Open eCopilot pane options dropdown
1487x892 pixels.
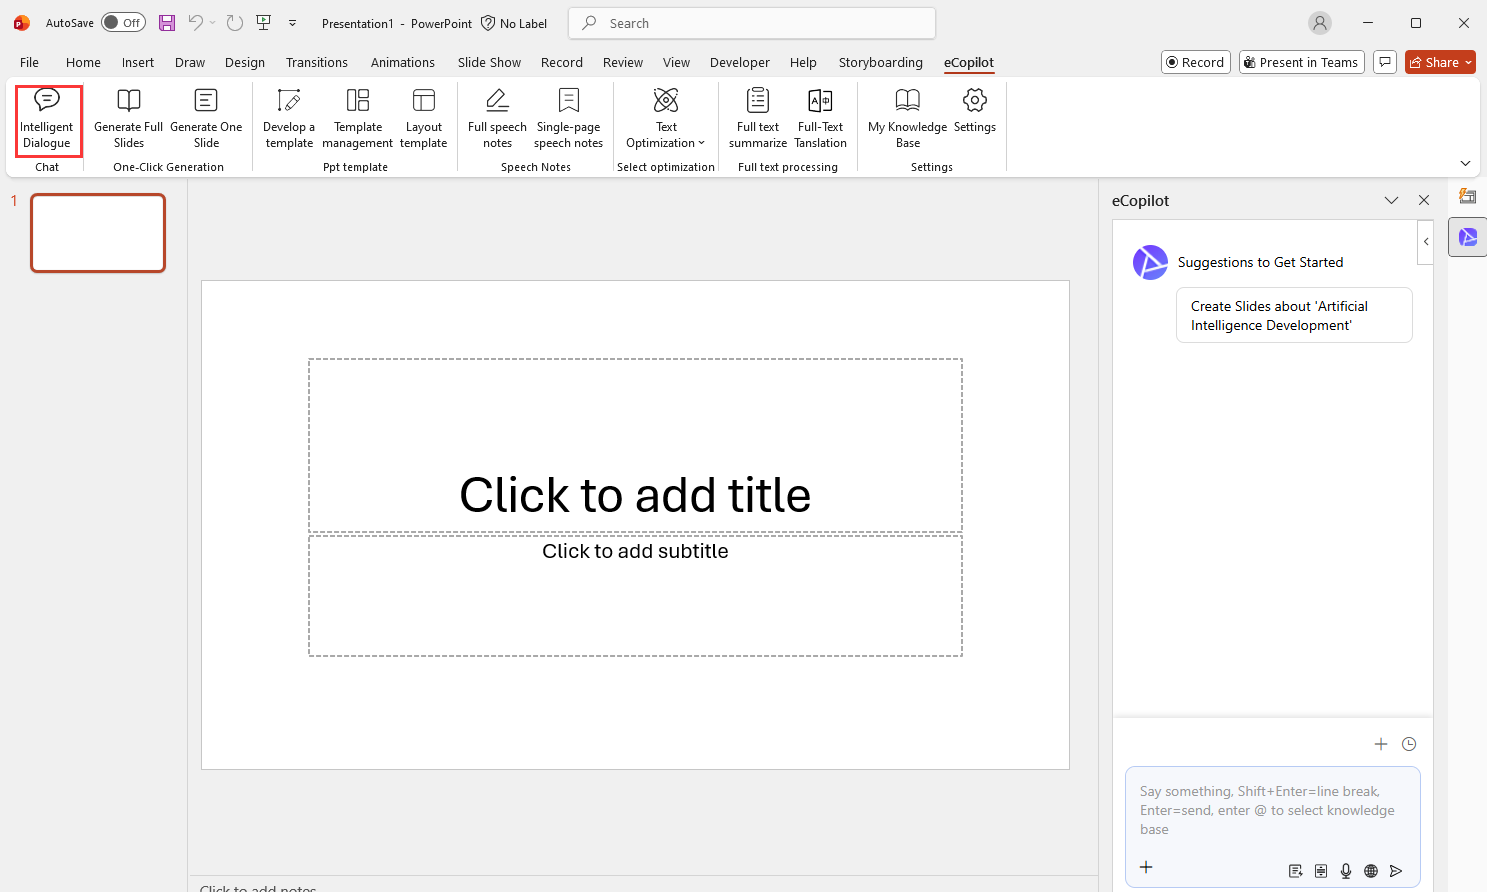(1391, 201)
